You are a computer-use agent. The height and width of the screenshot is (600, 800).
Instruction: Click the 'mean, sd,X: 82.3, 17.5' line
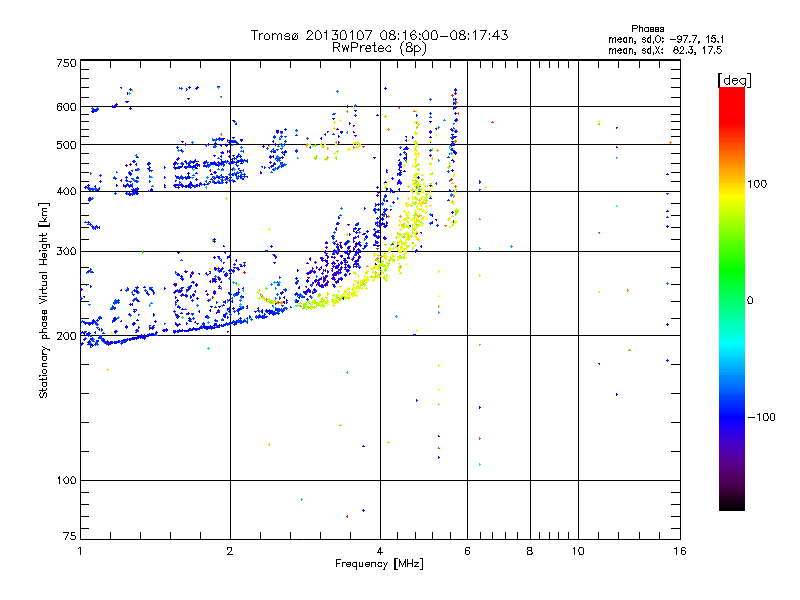665,50
